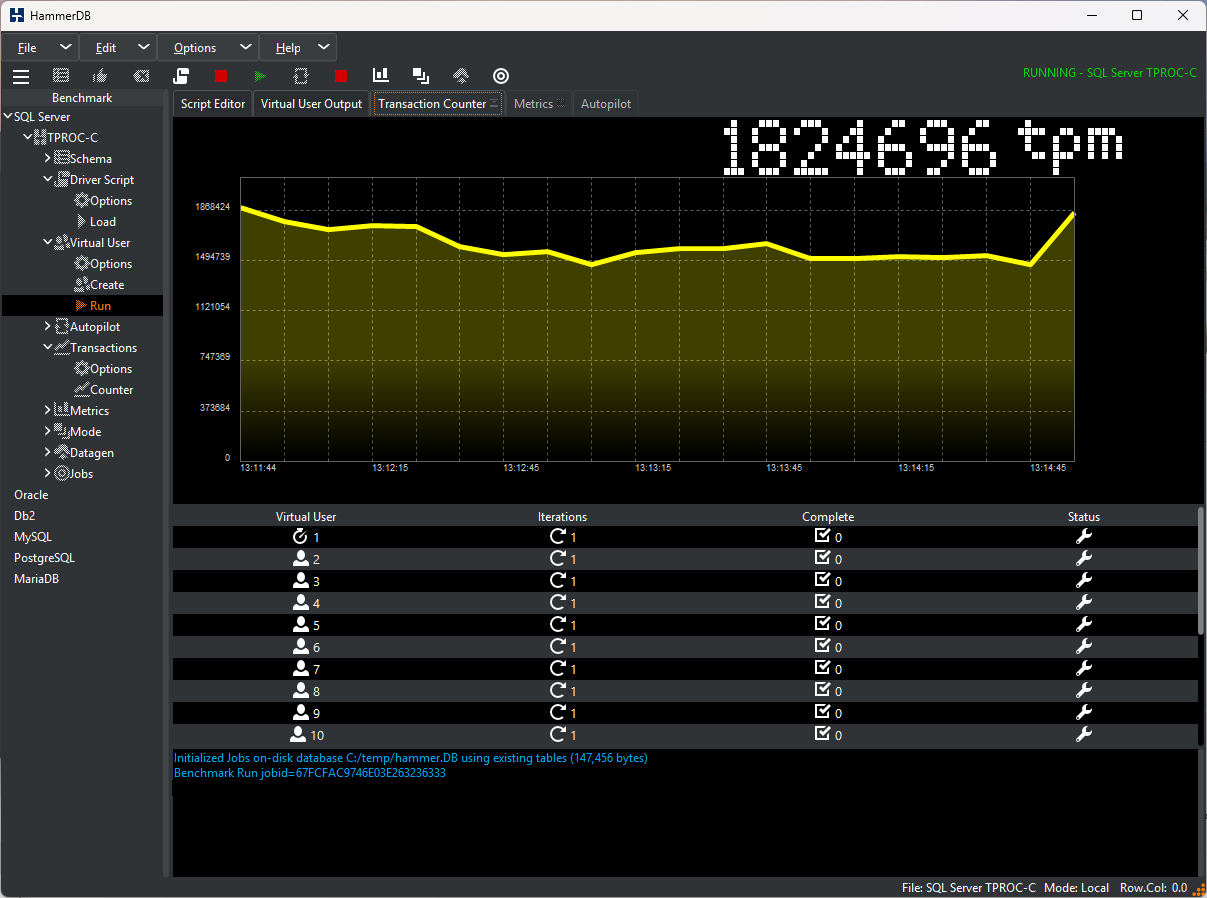Click the Complete checkmark for user 6
Screen dimensions: 1207x898
[x=823, y=646]
